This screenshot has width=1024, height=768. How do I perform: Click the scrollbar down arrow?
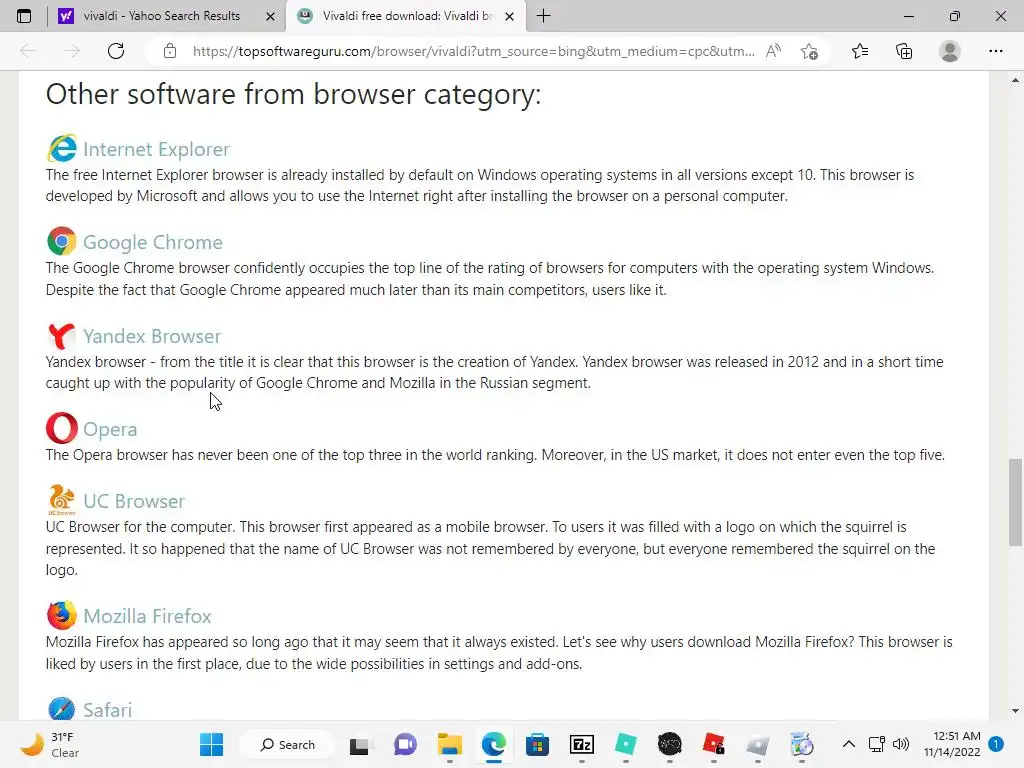pyautogui.click(x=1015, y=711)
